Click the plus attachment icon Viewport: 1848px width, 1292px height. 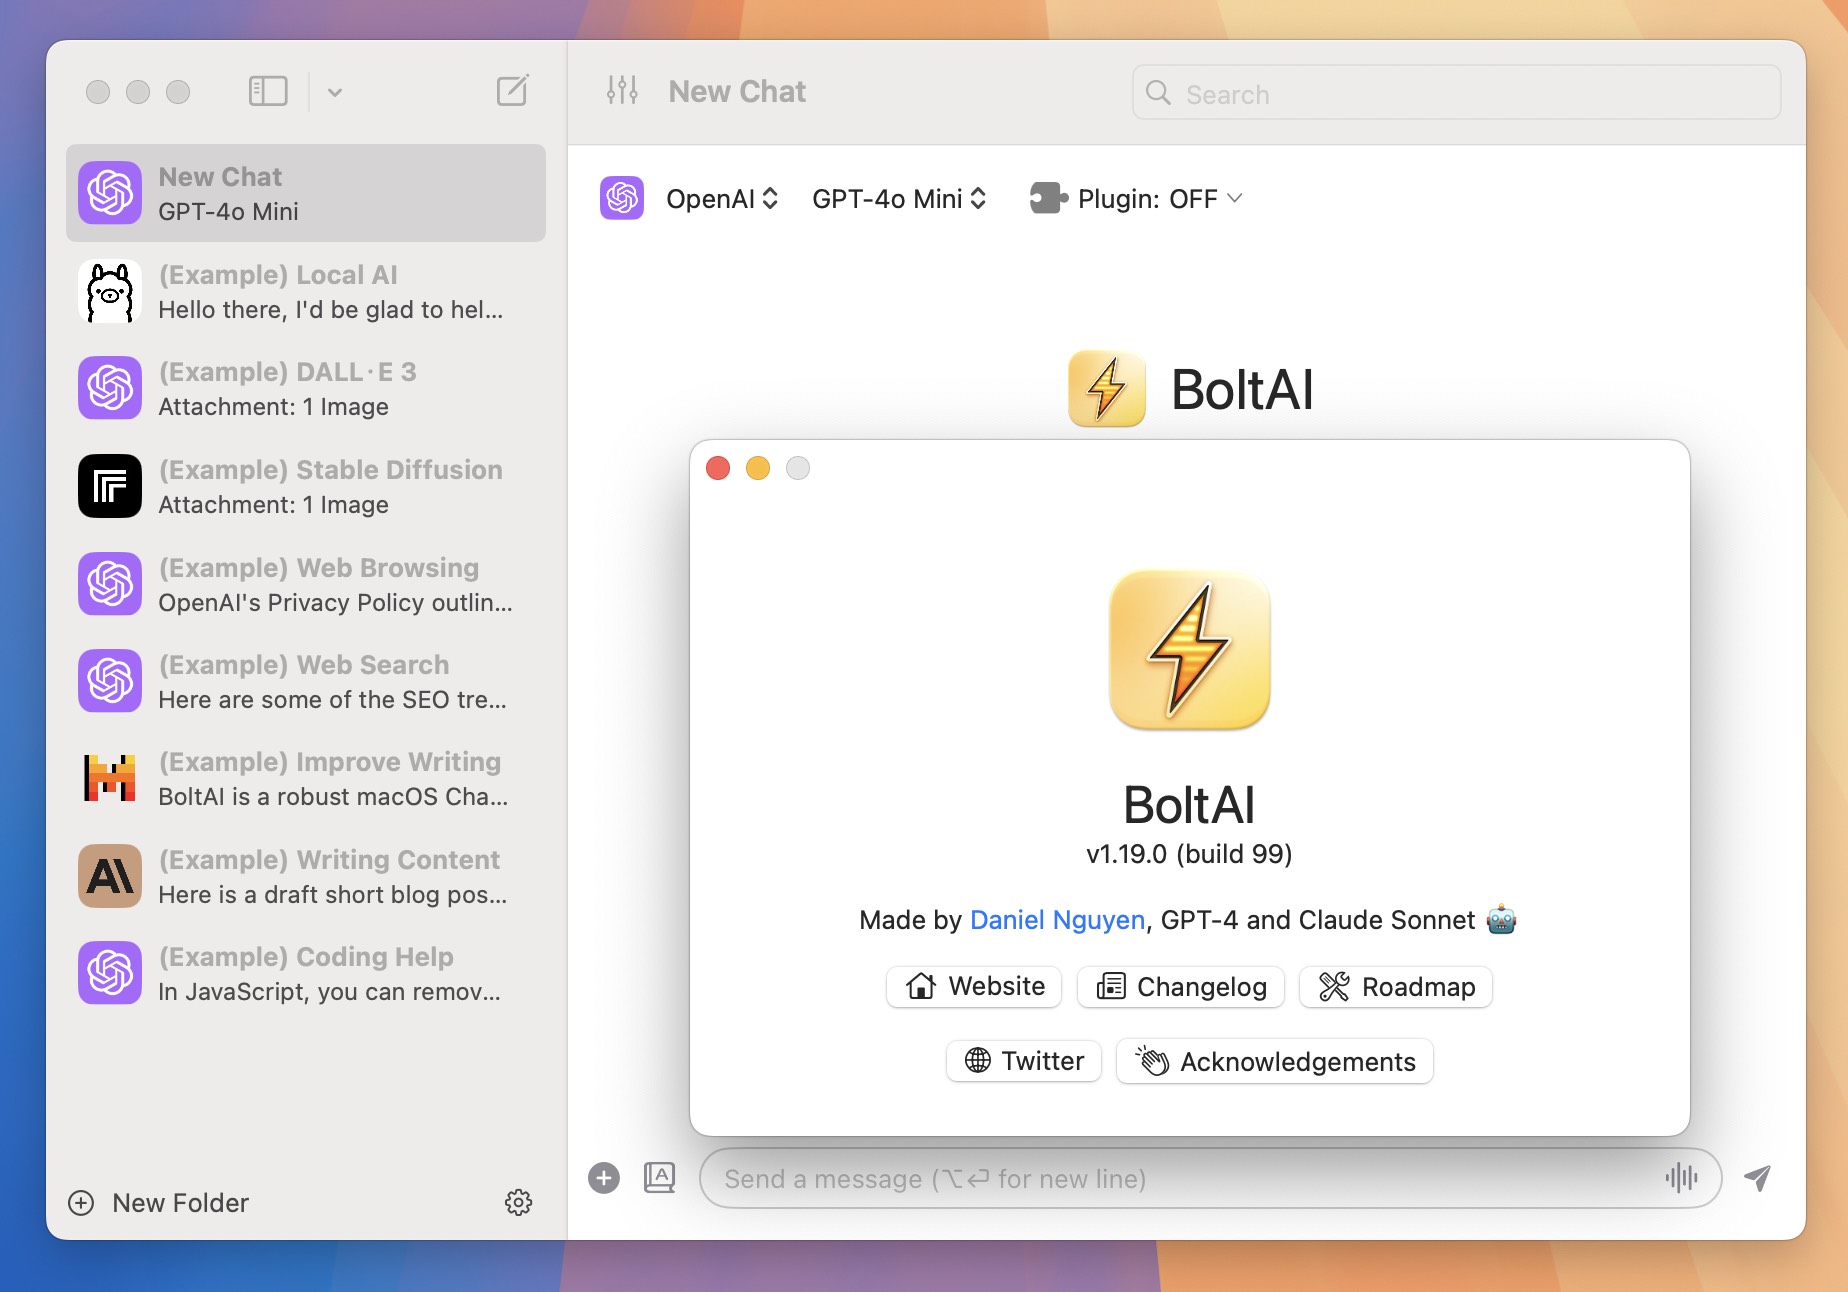pyautogui.click(x=604, y=1178)
